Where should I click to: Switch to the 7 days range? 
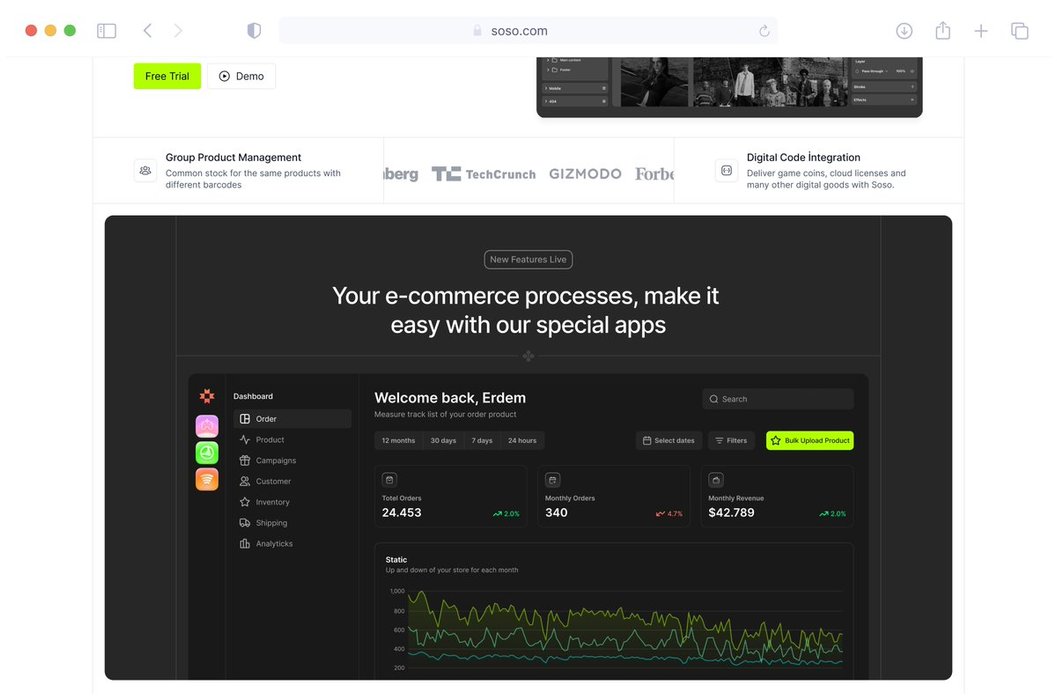pyautogui.click(x=482, y=440)
